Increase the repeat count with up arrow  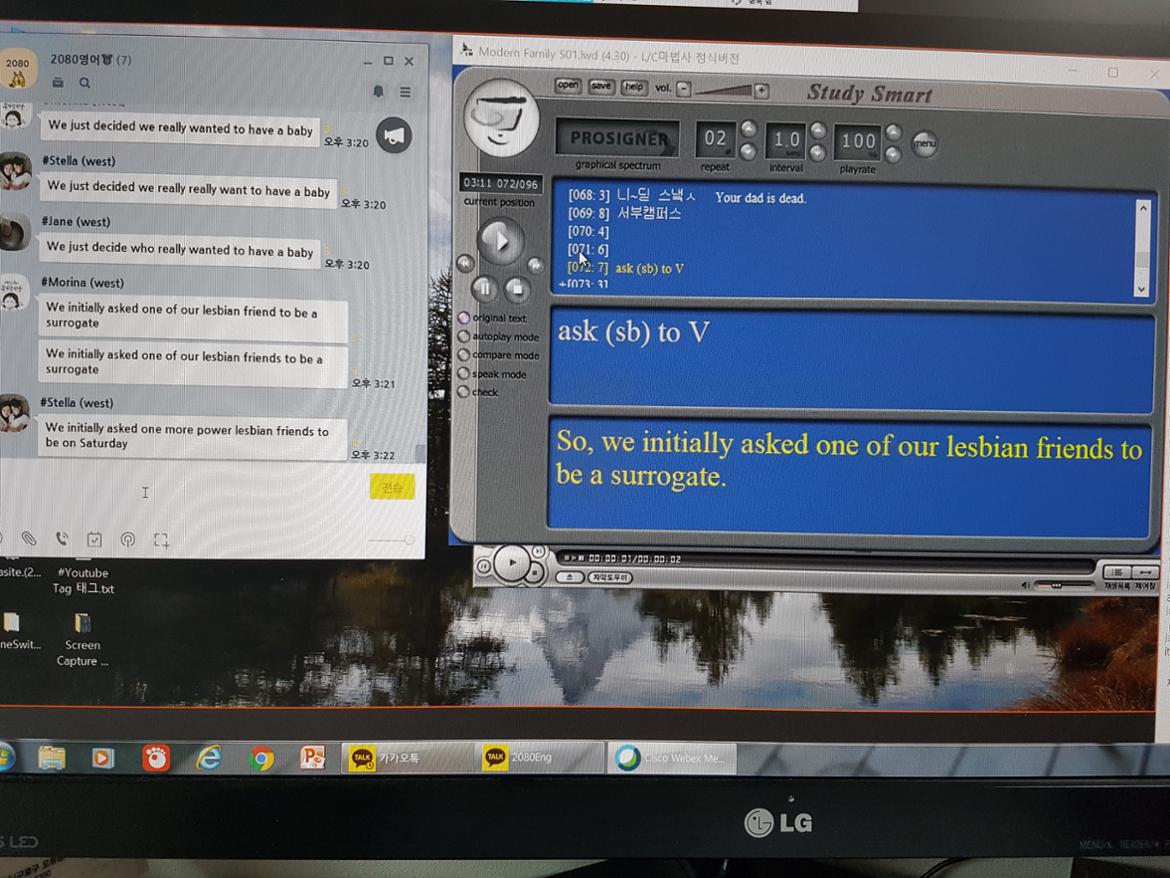[748, 129]
